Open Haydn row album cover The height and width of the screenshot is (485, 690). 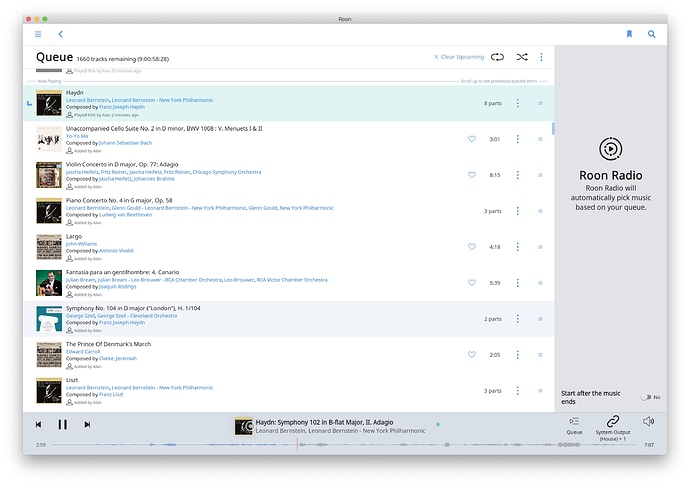click(x=49, y=103)
